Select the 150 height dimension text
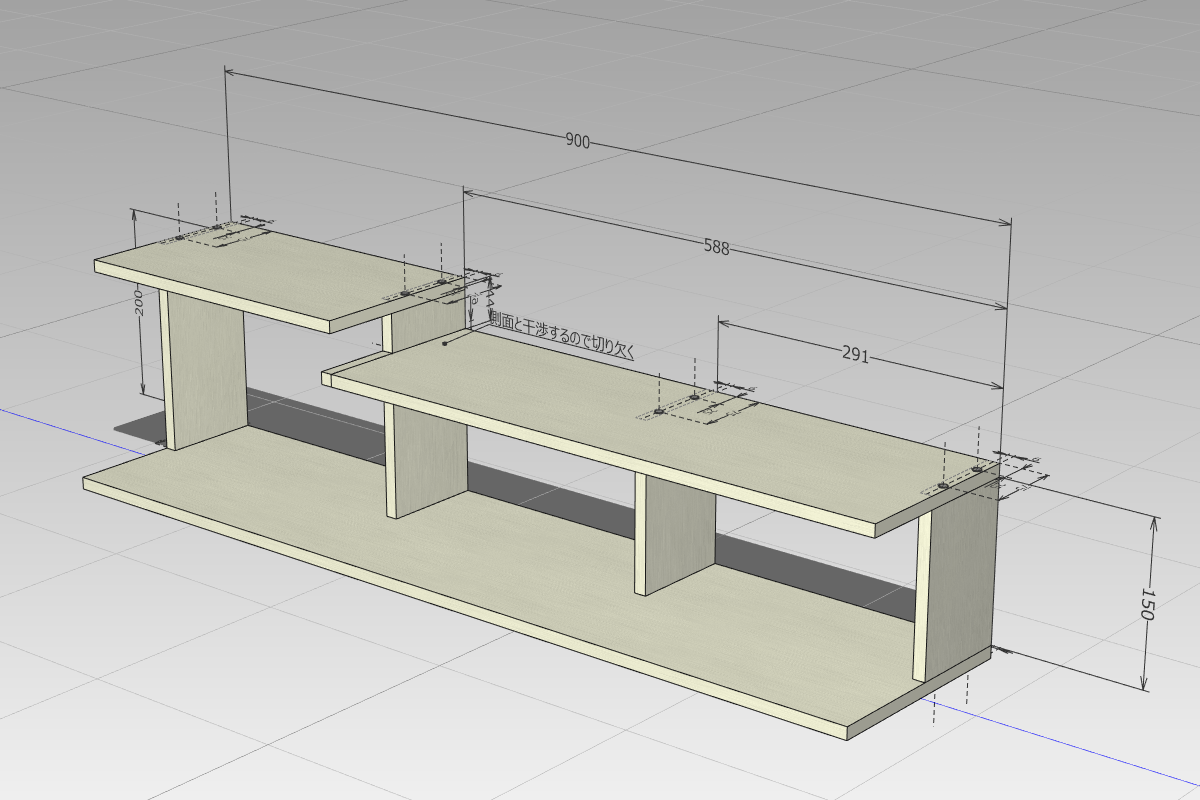Image resolution: width=1200 pixels, height=800 pixels. [x=1147, y=605]
